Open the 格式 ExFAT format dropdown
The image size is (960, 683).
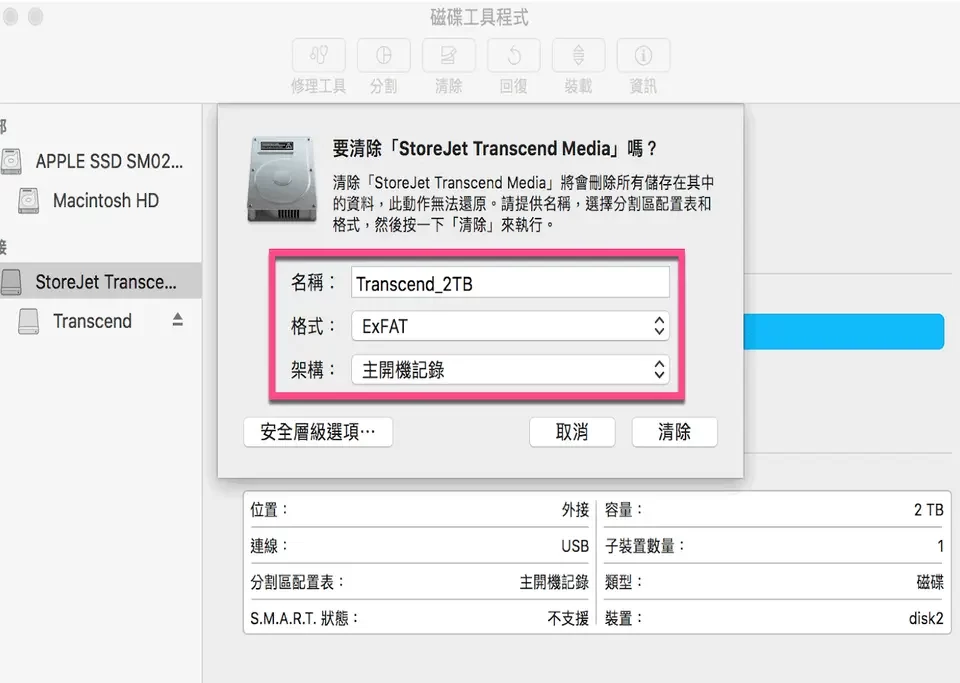(x=510, y=326)
